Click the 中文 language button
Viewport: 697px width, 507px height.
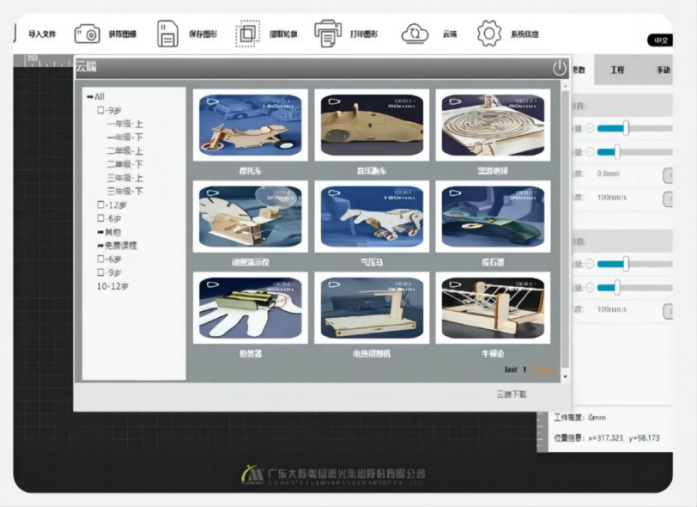point(660,40)
